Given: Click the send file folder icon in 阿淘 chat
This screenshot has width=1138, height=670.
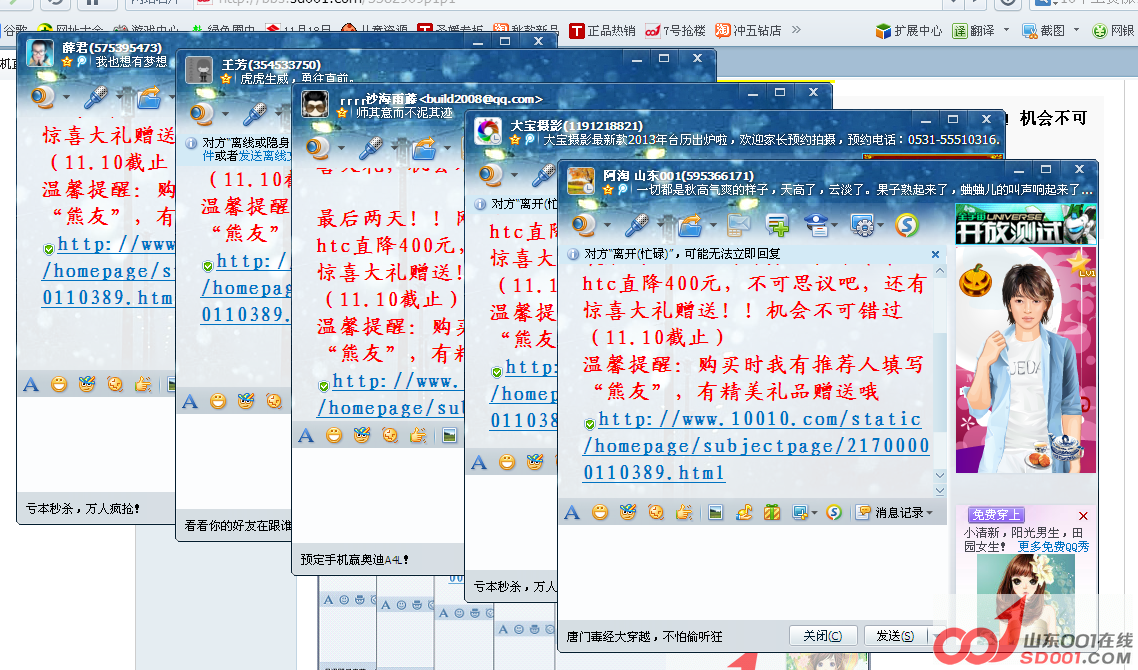Looking at the screenshot, I should (x=690, y=224).
